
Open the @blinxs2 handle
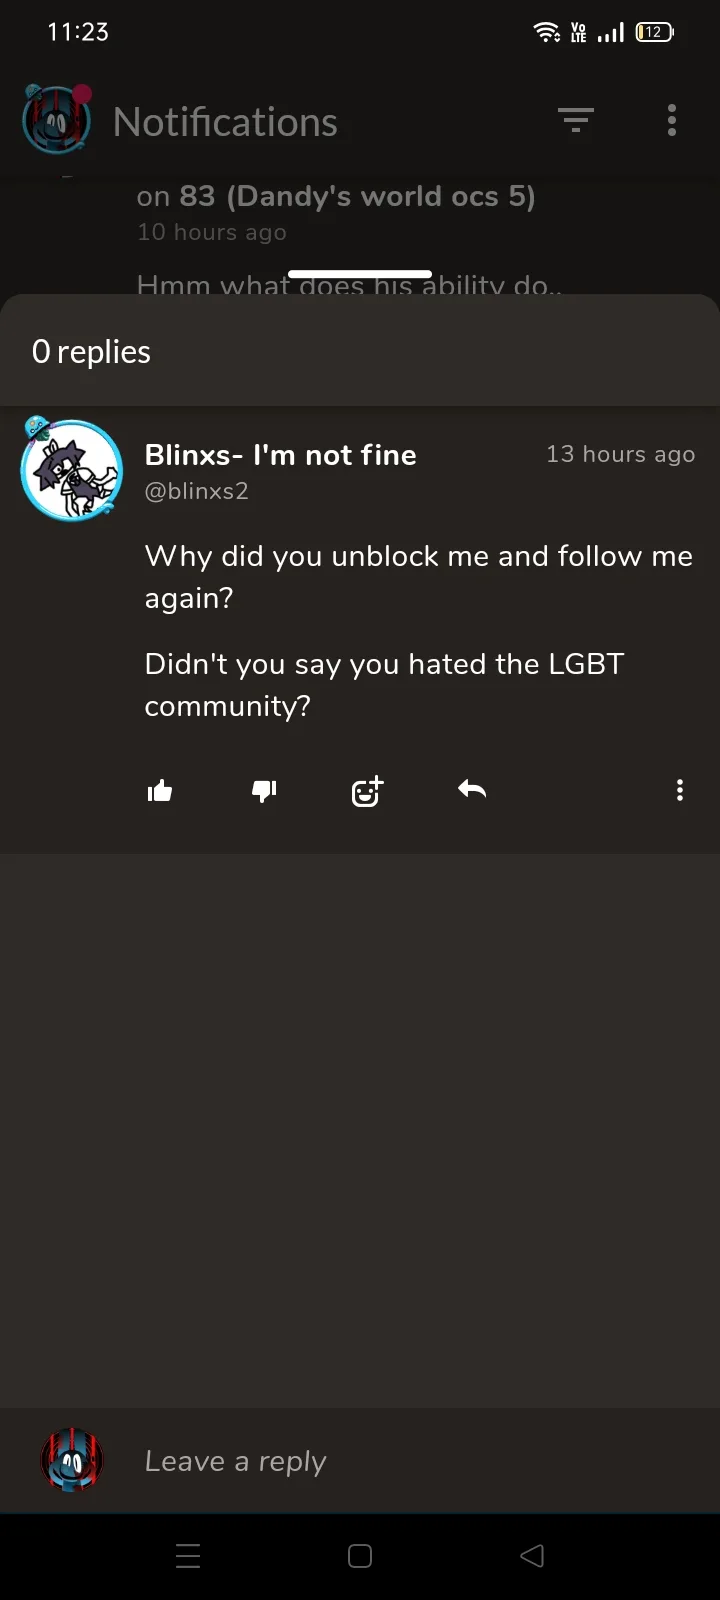pos(197,491)
